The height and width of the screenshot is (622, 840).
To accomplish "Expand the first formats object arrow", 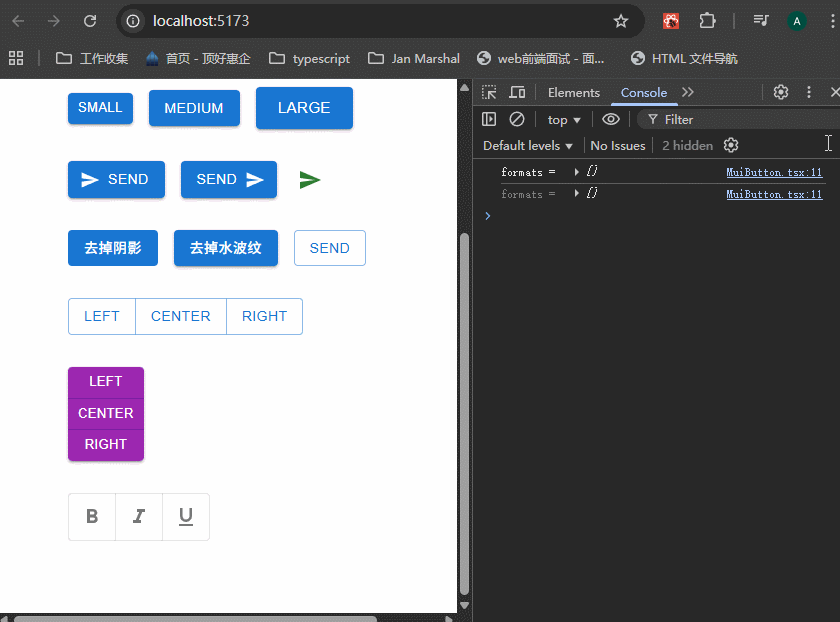I will (x=577, y=172).
